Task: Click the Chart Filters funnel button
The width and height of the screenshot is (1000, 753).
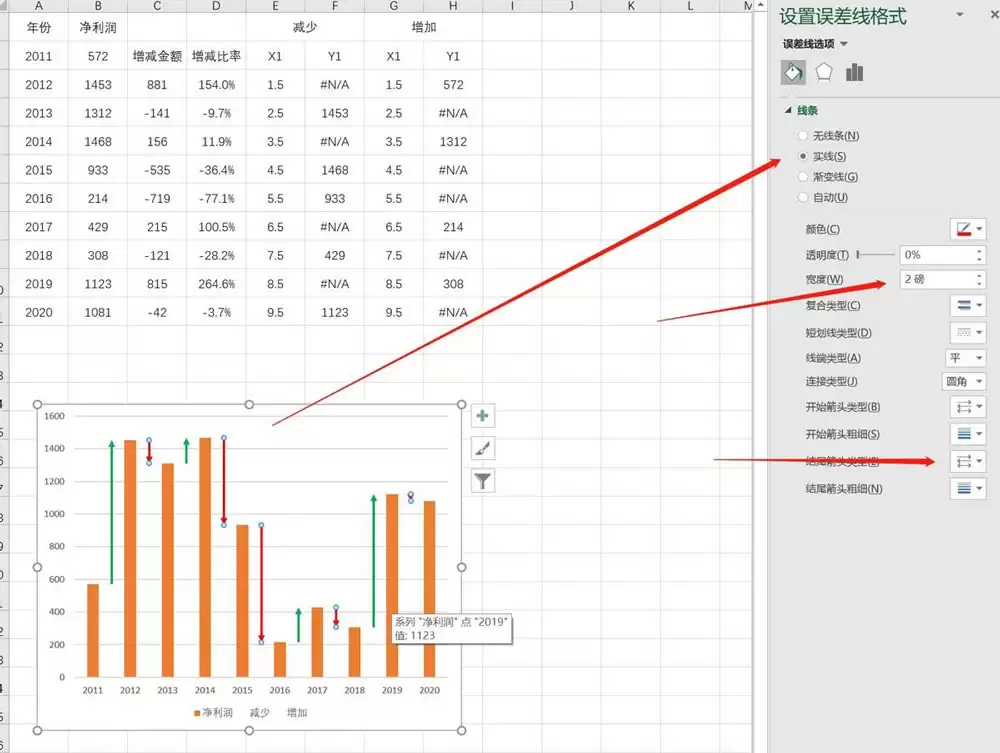Action: point(483,481)
